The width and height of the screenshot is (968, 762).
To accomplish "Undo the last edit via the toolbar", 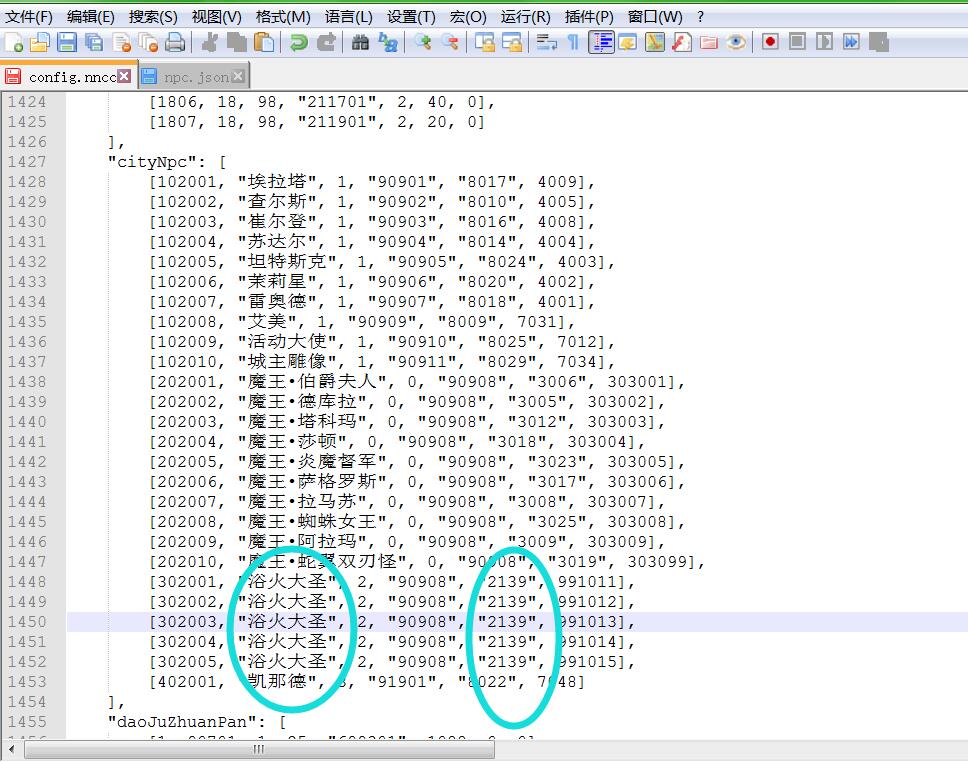I will coord(298,42).
